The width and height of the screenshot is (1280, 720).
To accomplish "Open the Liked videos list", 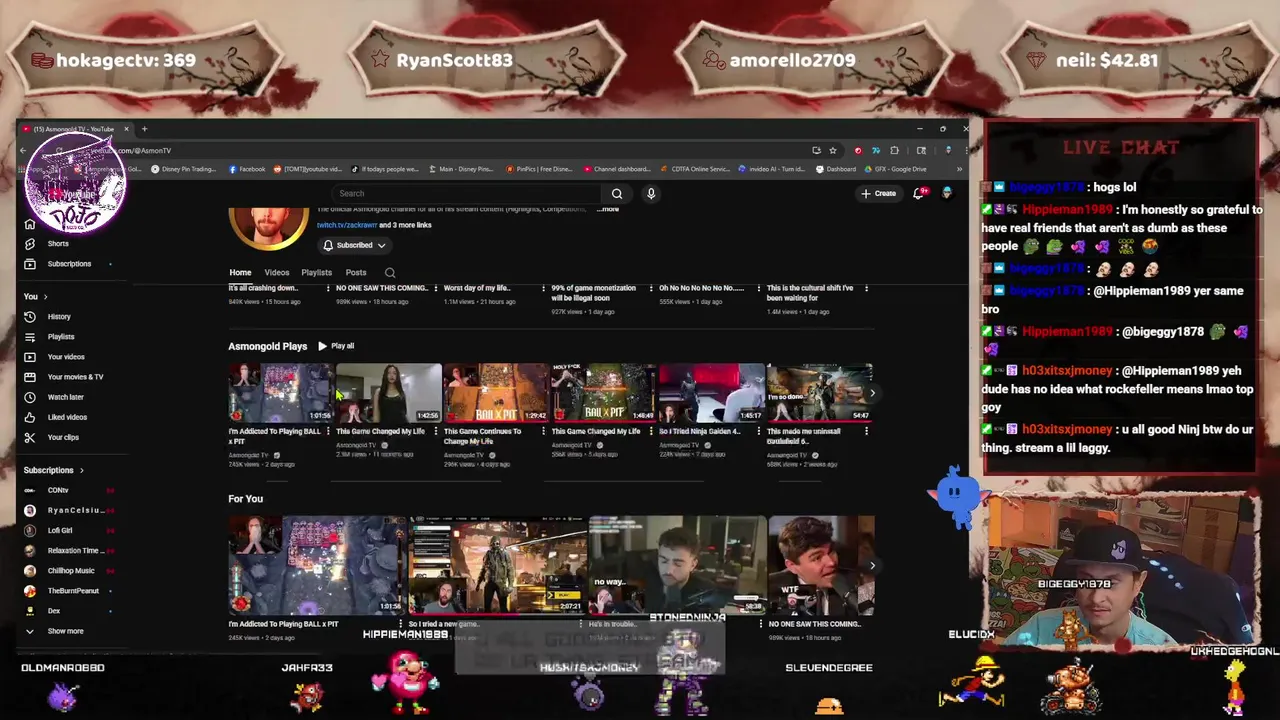I will pyautogui.click(x=67, y=417).
